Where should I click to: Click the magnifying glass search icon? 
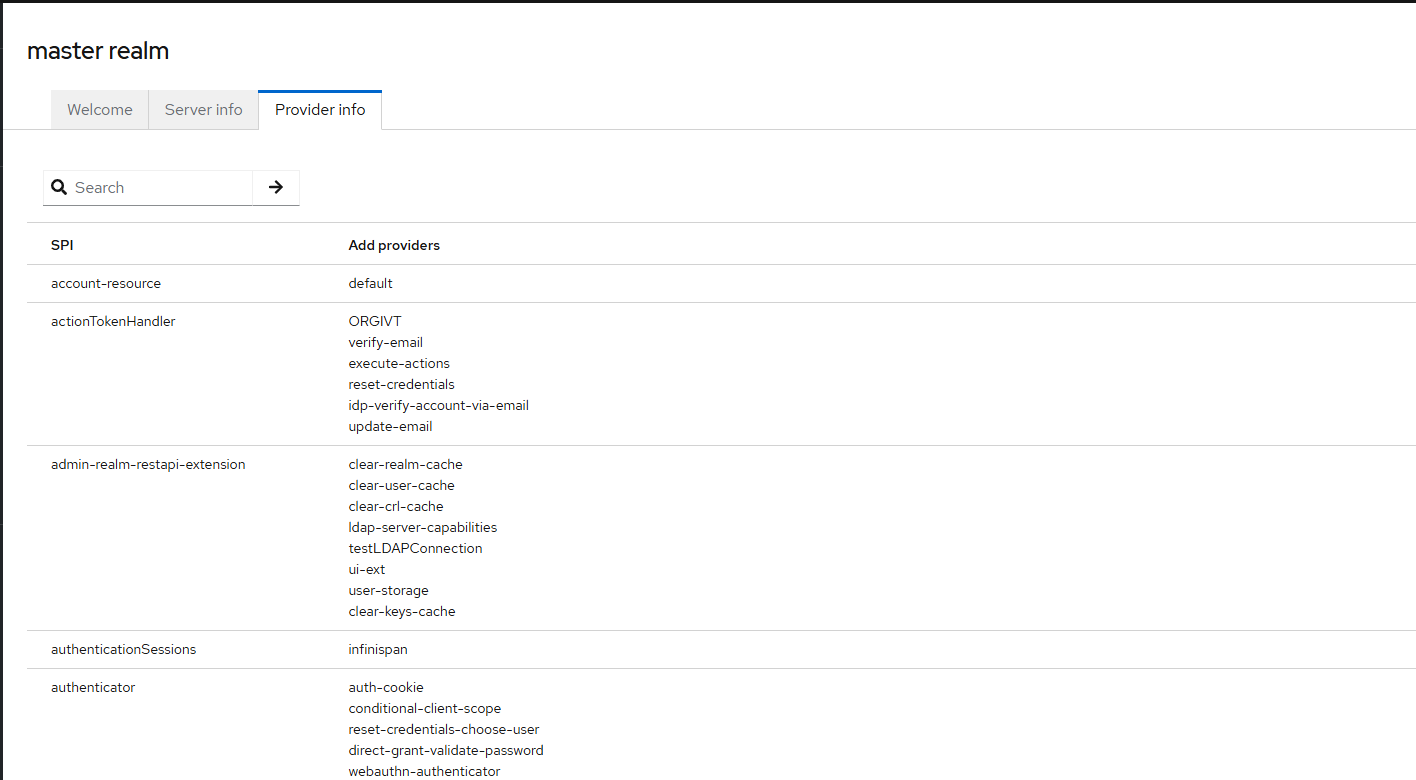point(59,187)
